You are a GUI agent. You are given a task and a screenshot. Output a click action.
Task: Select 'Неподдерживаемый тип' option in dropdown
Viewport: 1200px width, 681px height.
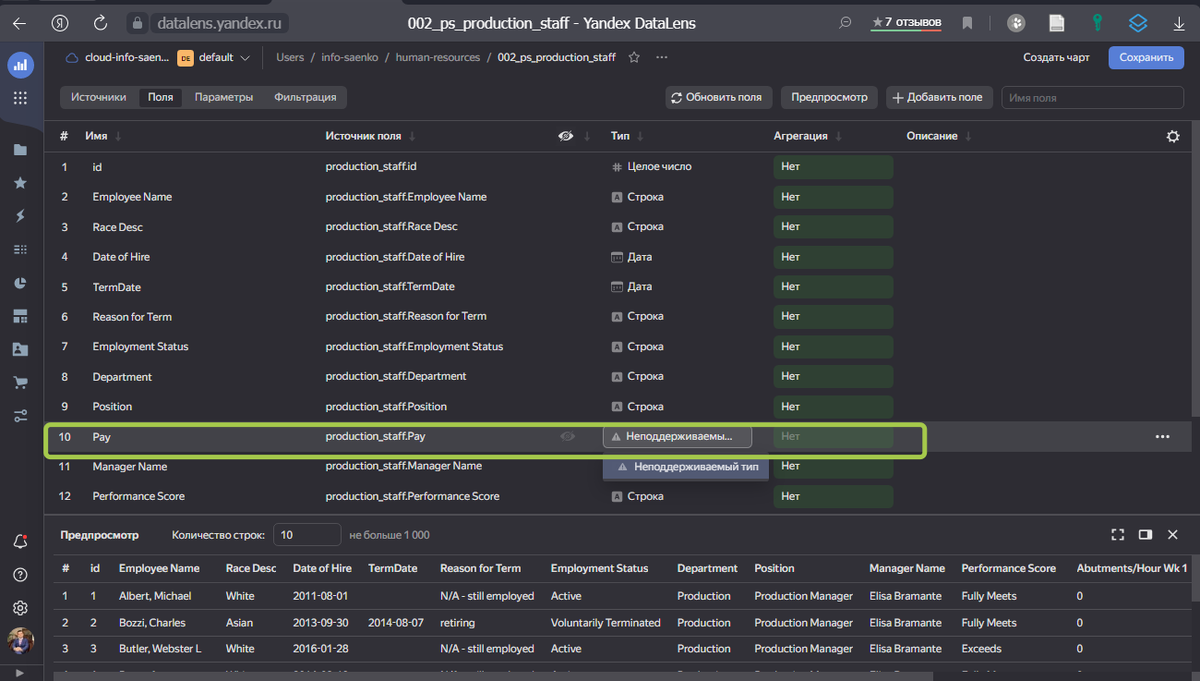point(686,467)
